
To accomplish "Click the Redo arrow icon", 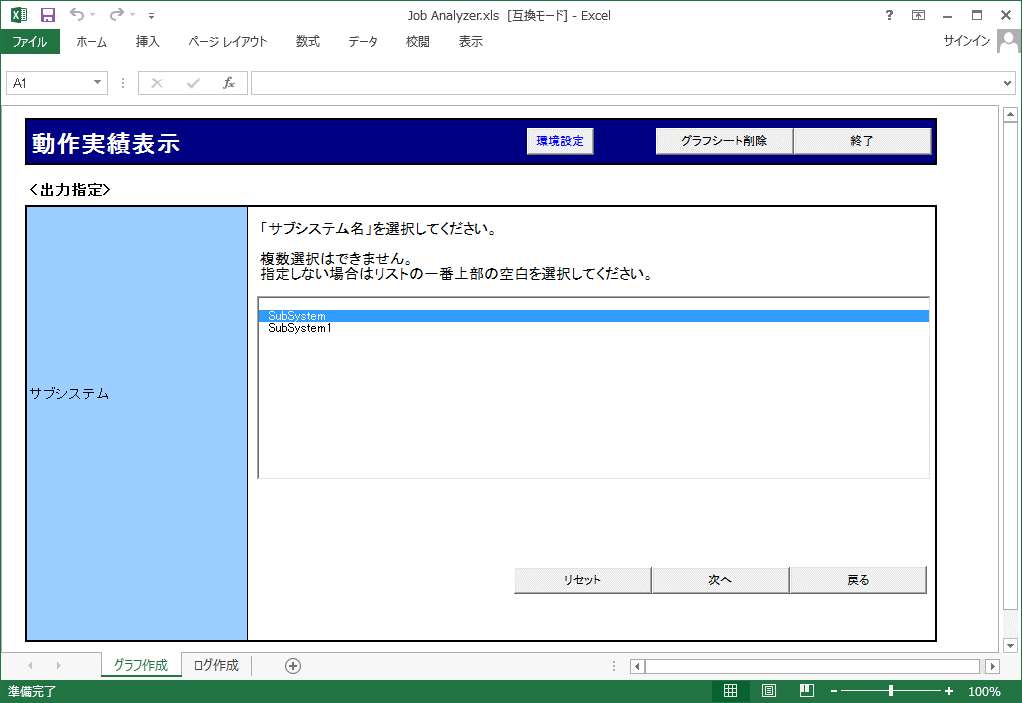I will pyautogui.click(x=116, y=15).
